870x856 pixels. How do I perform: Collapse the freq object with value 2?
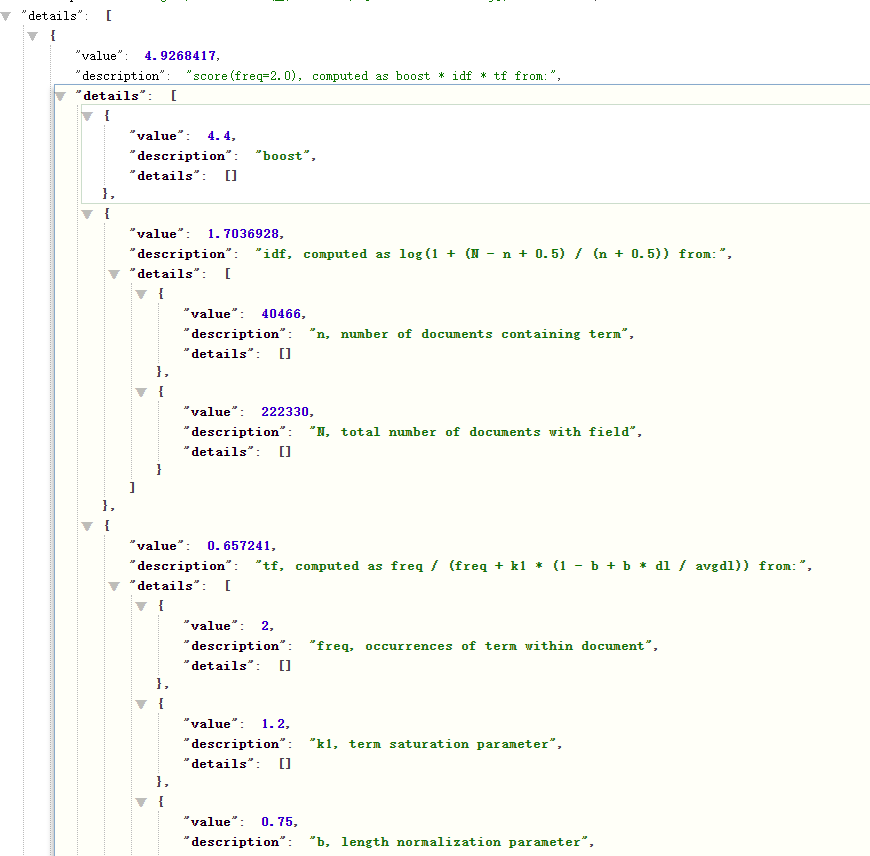[141, 606]
